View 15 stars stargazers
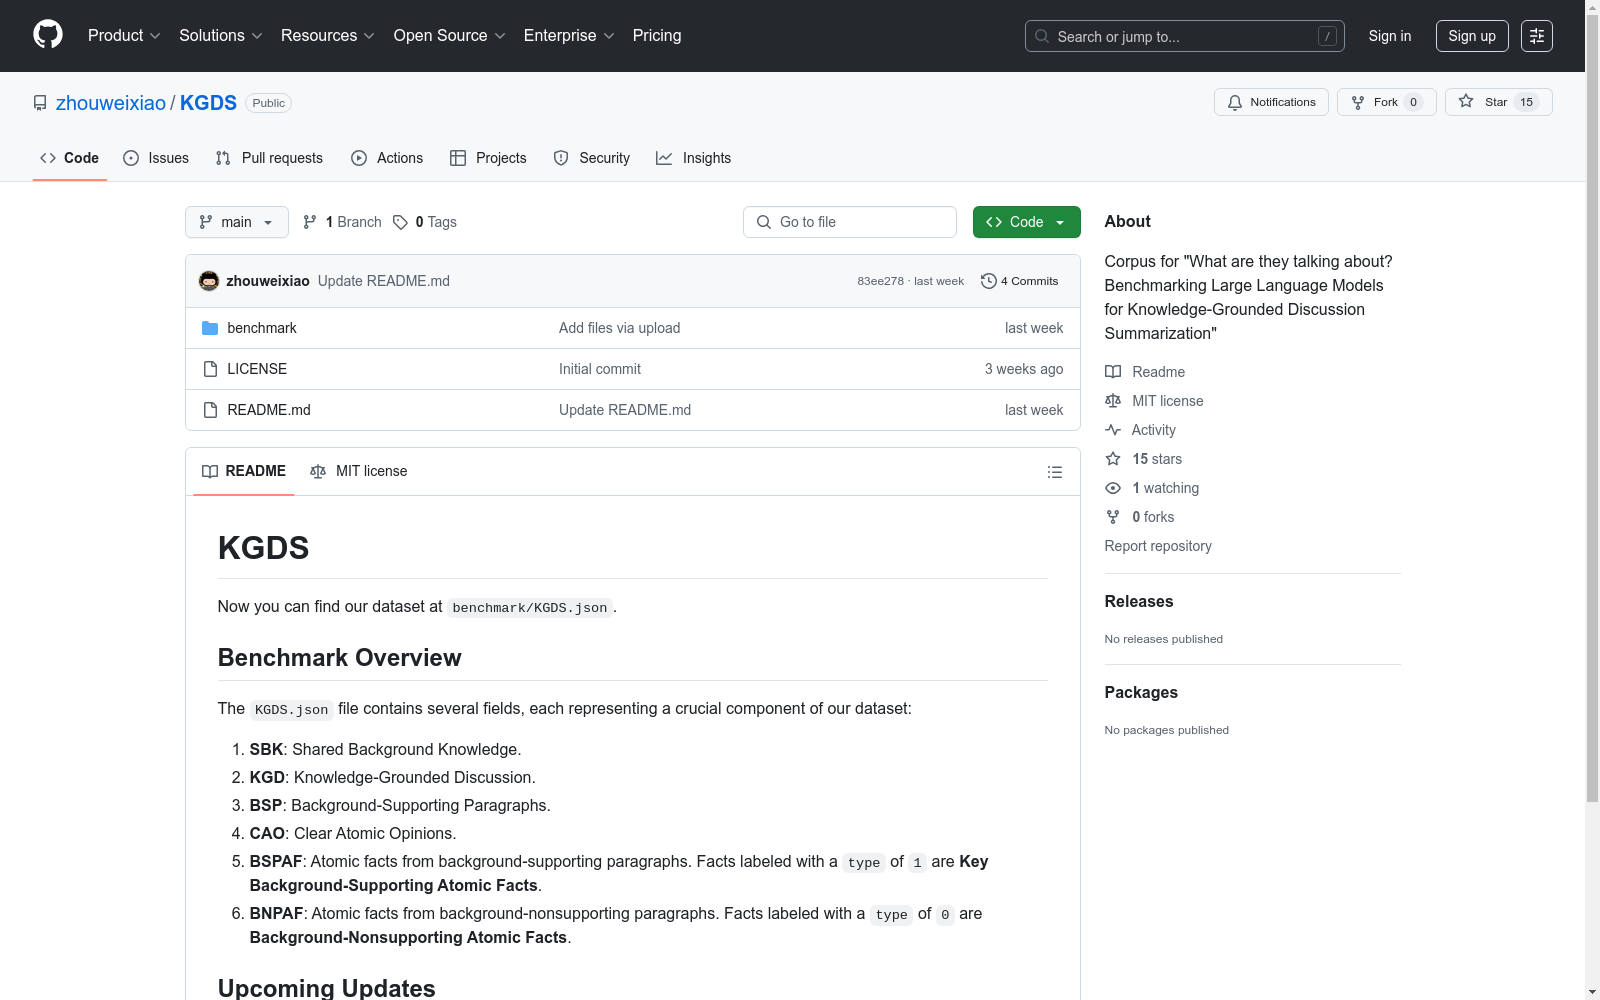The height and width of the screenshot is (1000, 1600). click(x=1144, y=459)
